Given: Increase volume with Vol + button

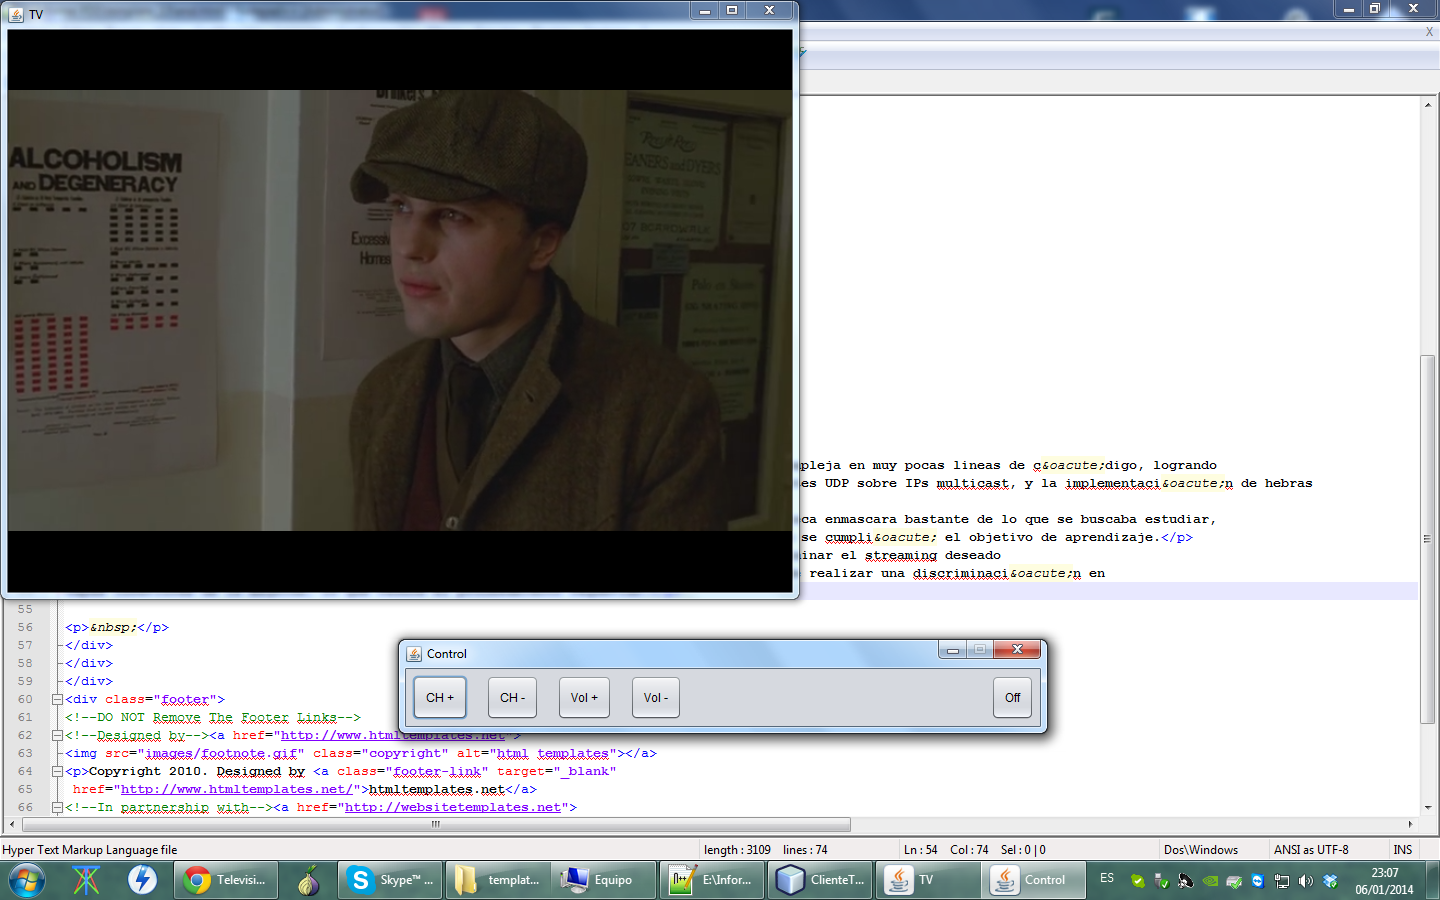Looking at the screenshot, I should click(584, 698).
